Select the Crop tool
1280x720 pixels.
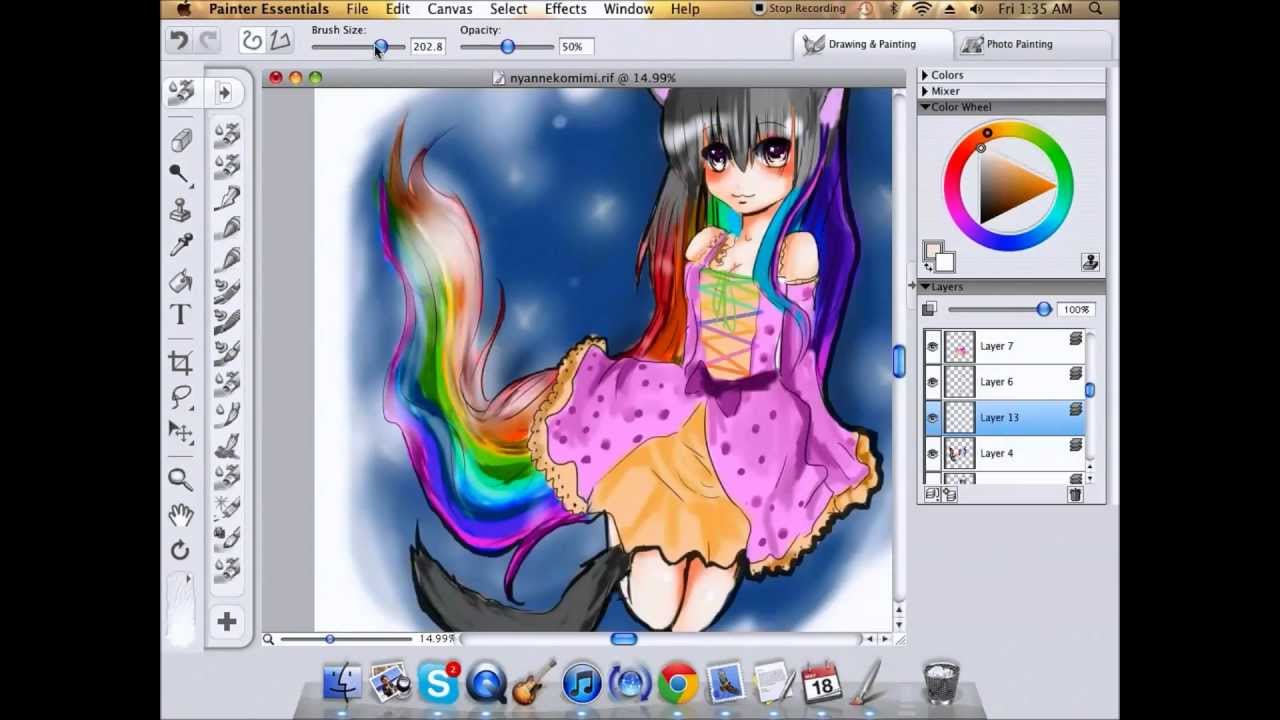pyautogui.click(x=181, y=362)
